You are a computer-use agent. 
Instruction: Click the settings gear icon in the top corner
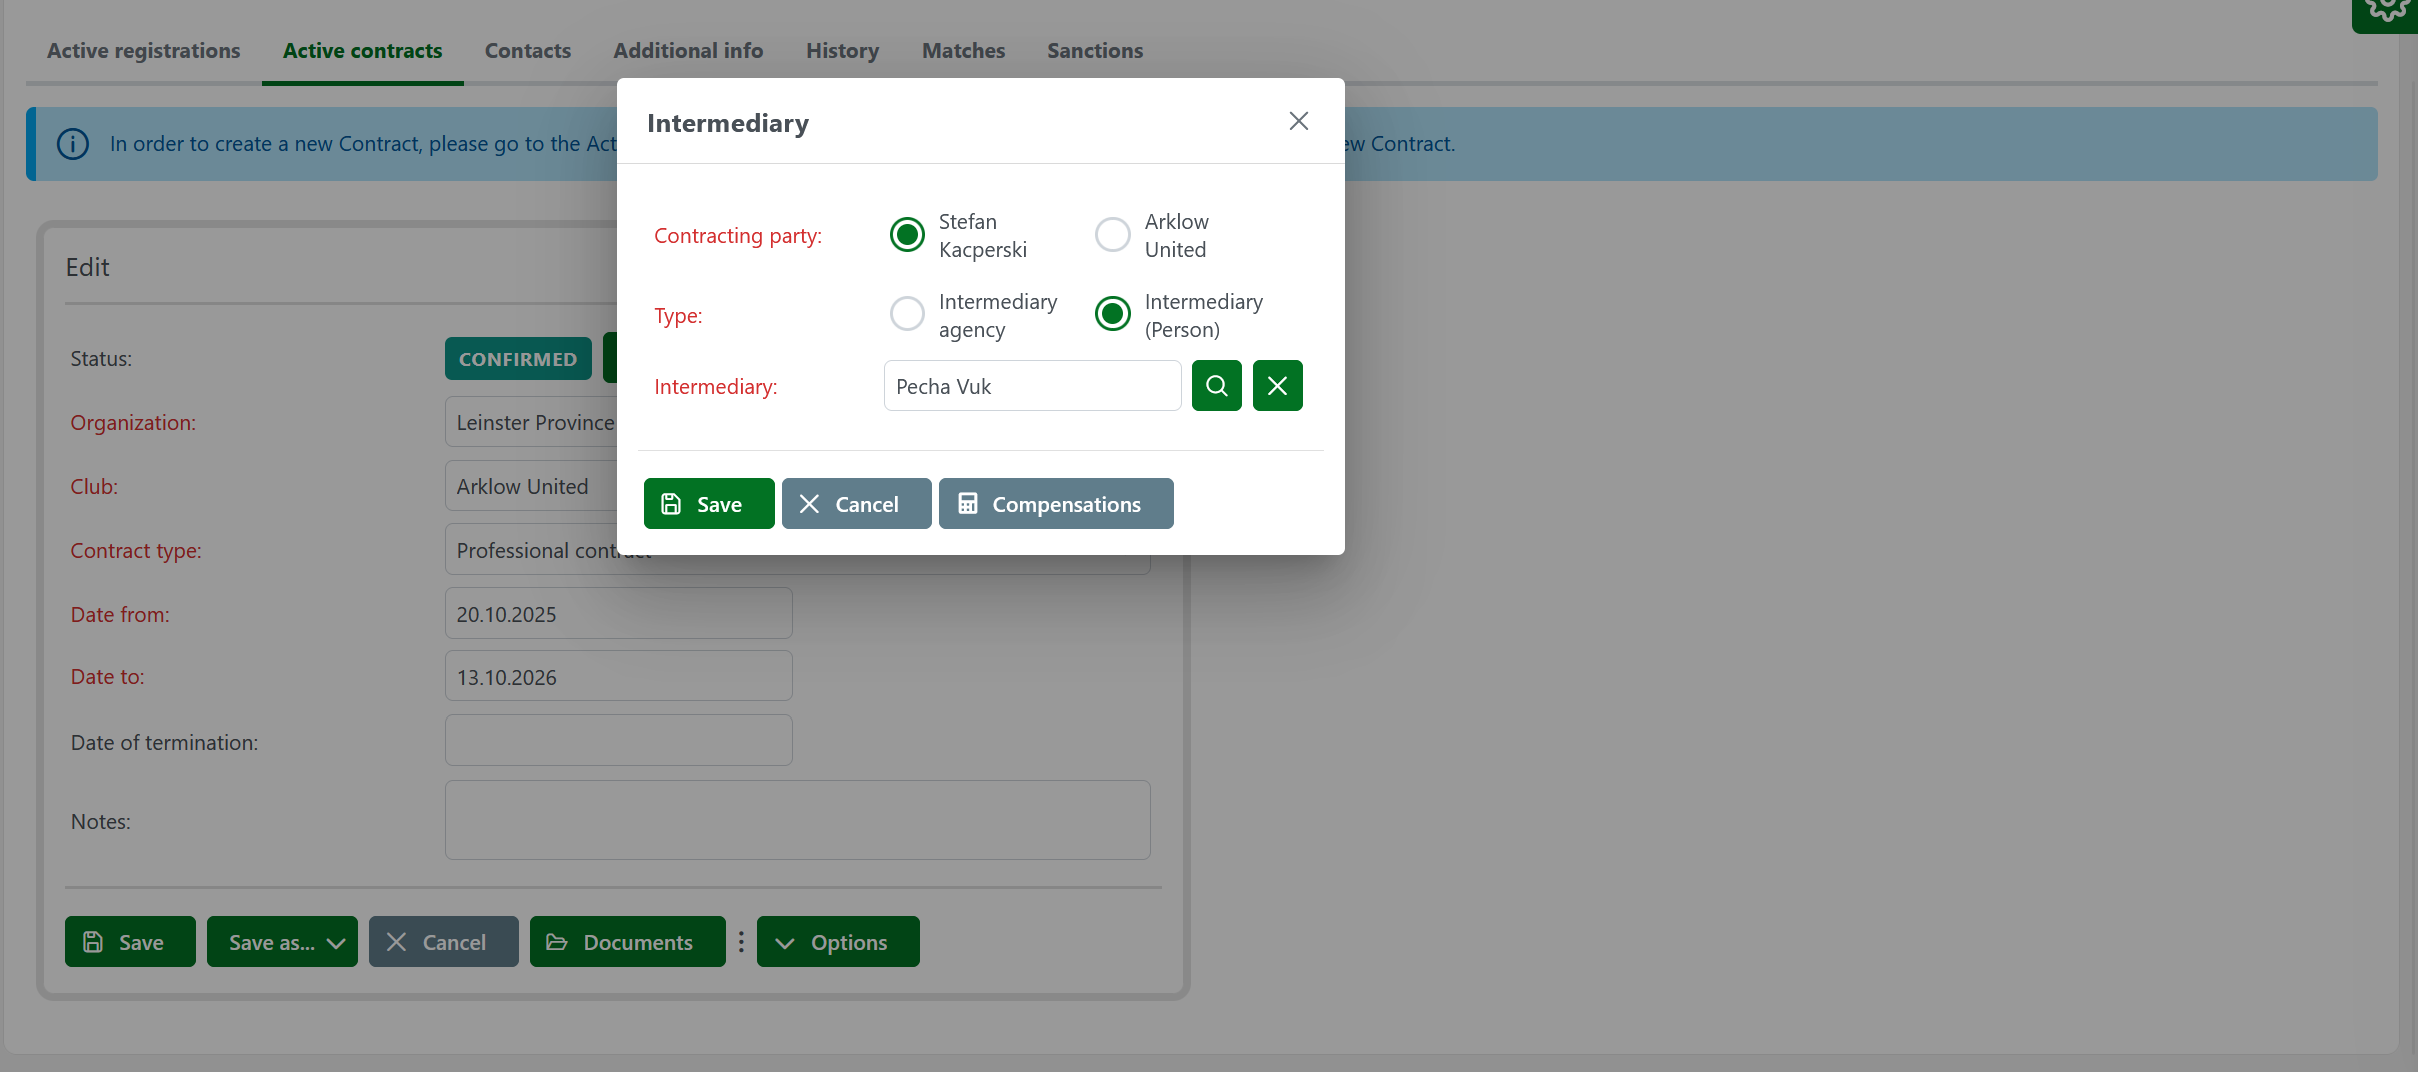click(2388, 12)
